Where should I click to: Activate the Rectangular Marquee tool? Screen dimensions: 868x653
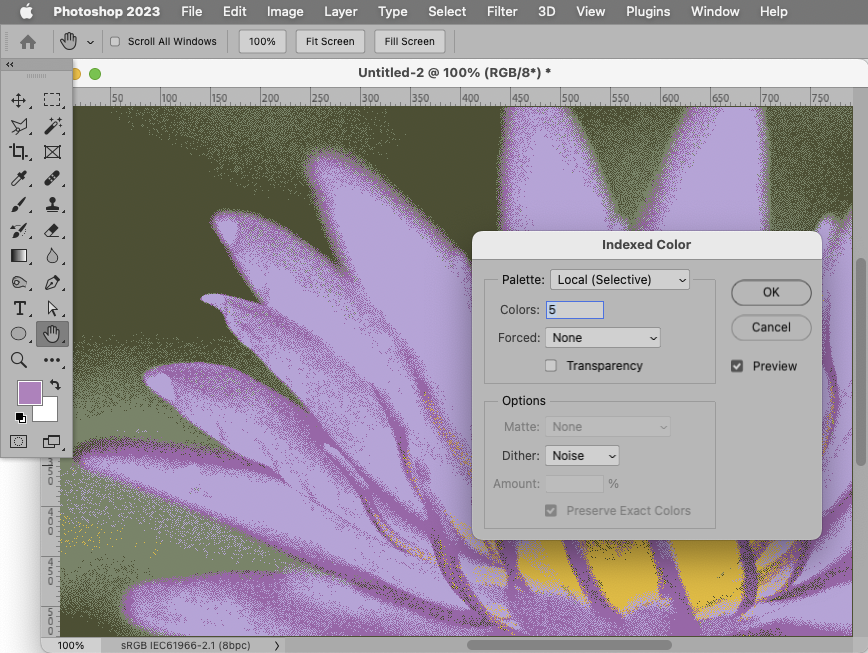pos(52,100)
